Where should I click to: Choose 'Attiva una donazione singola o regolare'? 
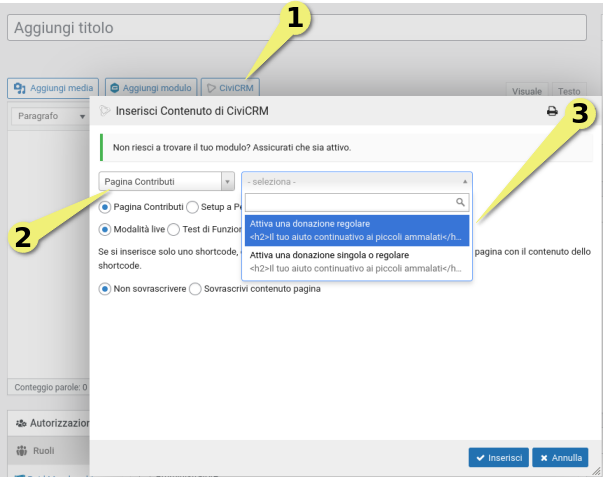[357, 262]
